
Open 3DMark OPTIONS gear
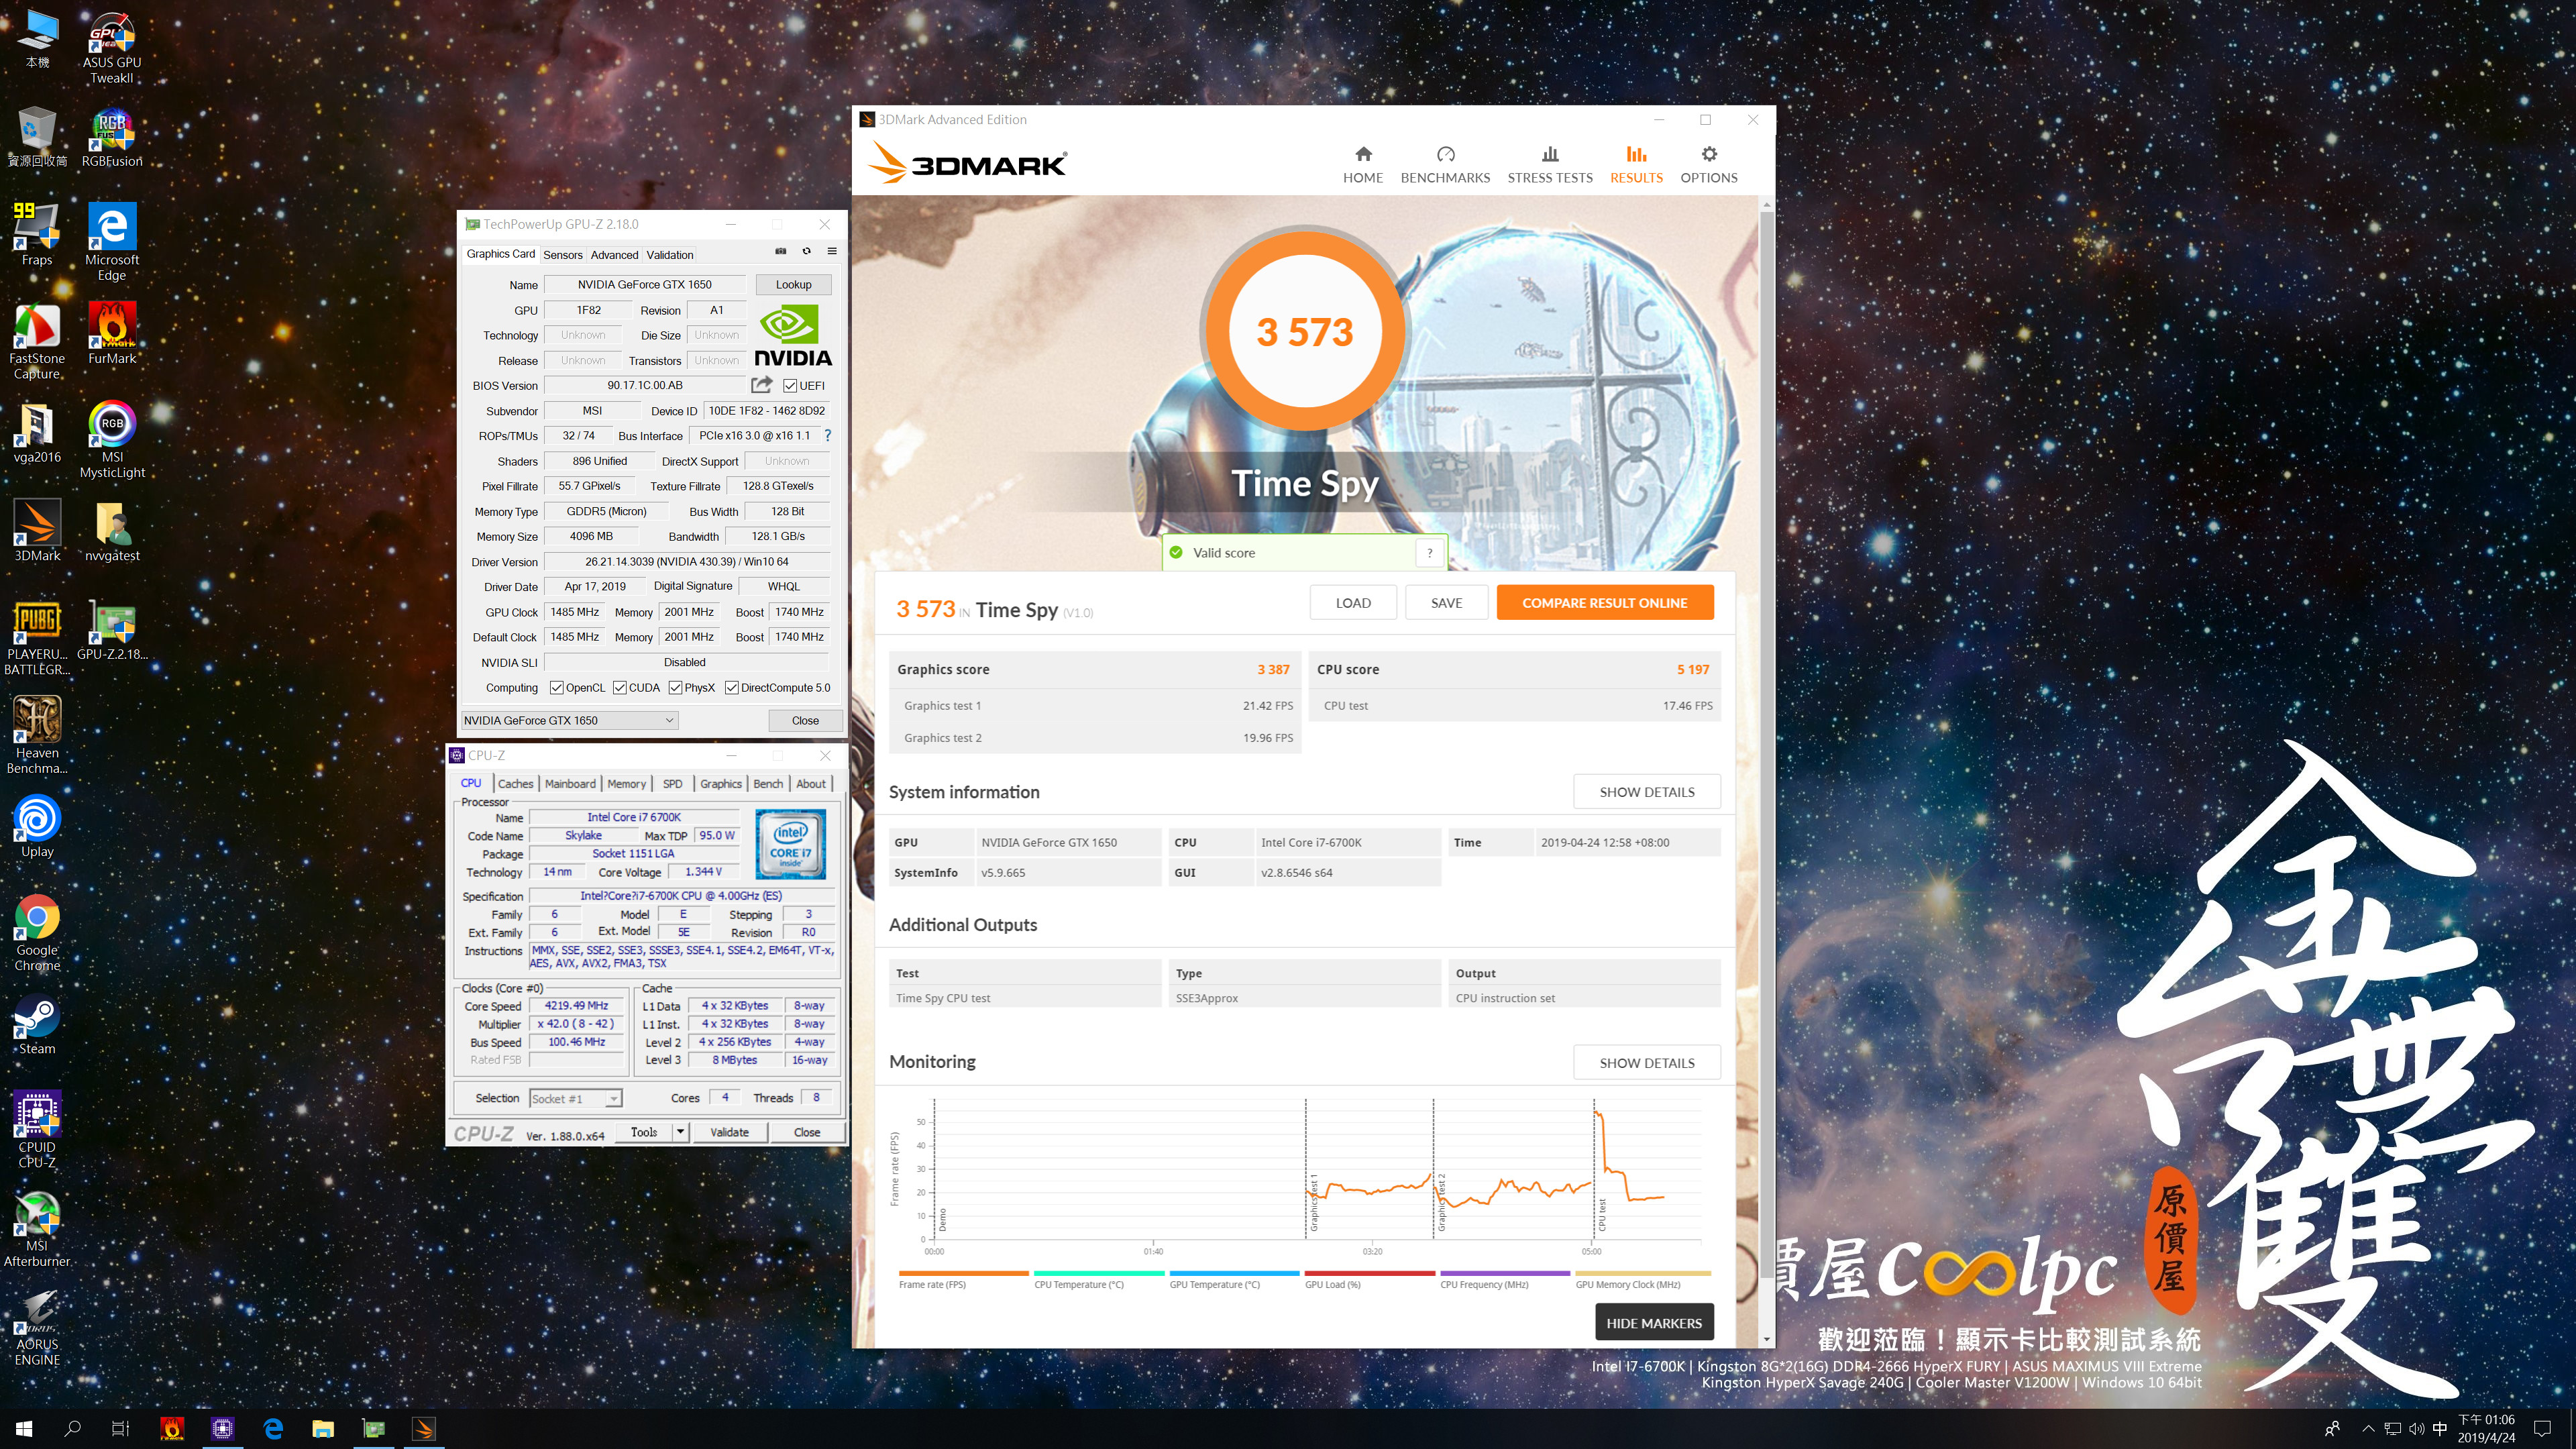tap(1709, 165)
